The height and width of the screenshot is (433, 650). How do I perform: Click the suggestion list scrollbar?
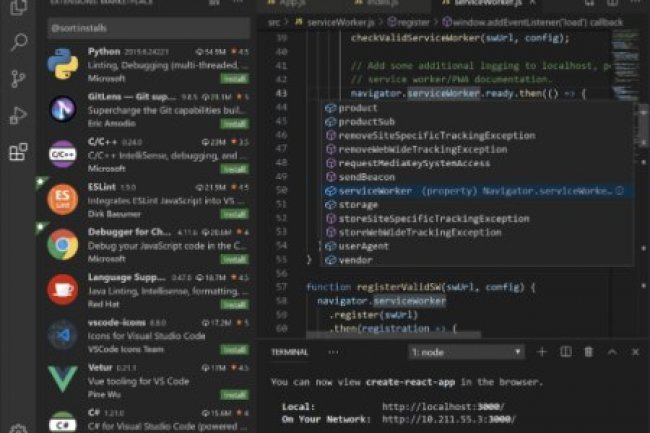643,124
